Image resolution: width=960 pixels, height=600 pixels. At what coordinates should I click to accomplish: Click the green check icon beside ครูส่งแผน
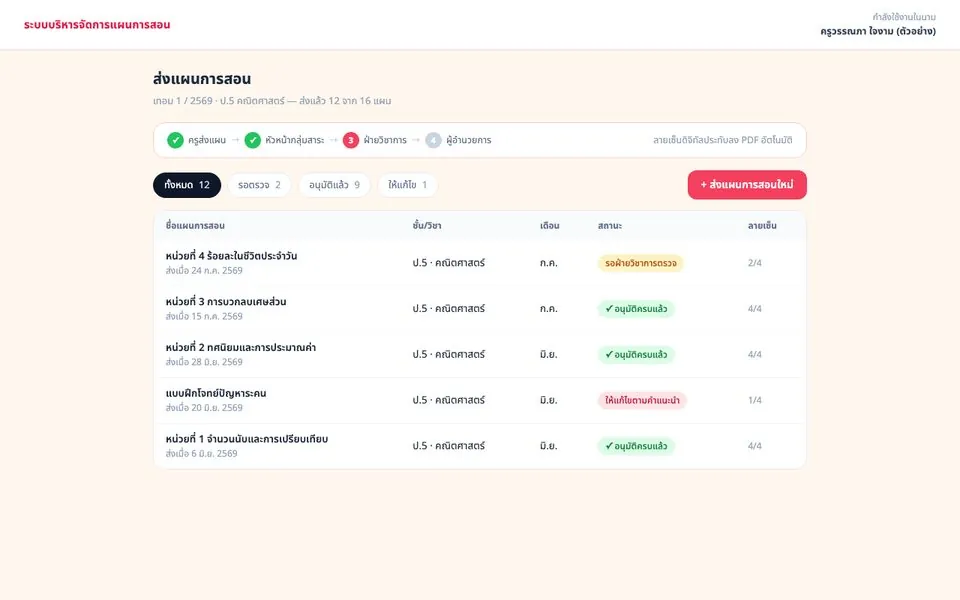tap(175, 140)
